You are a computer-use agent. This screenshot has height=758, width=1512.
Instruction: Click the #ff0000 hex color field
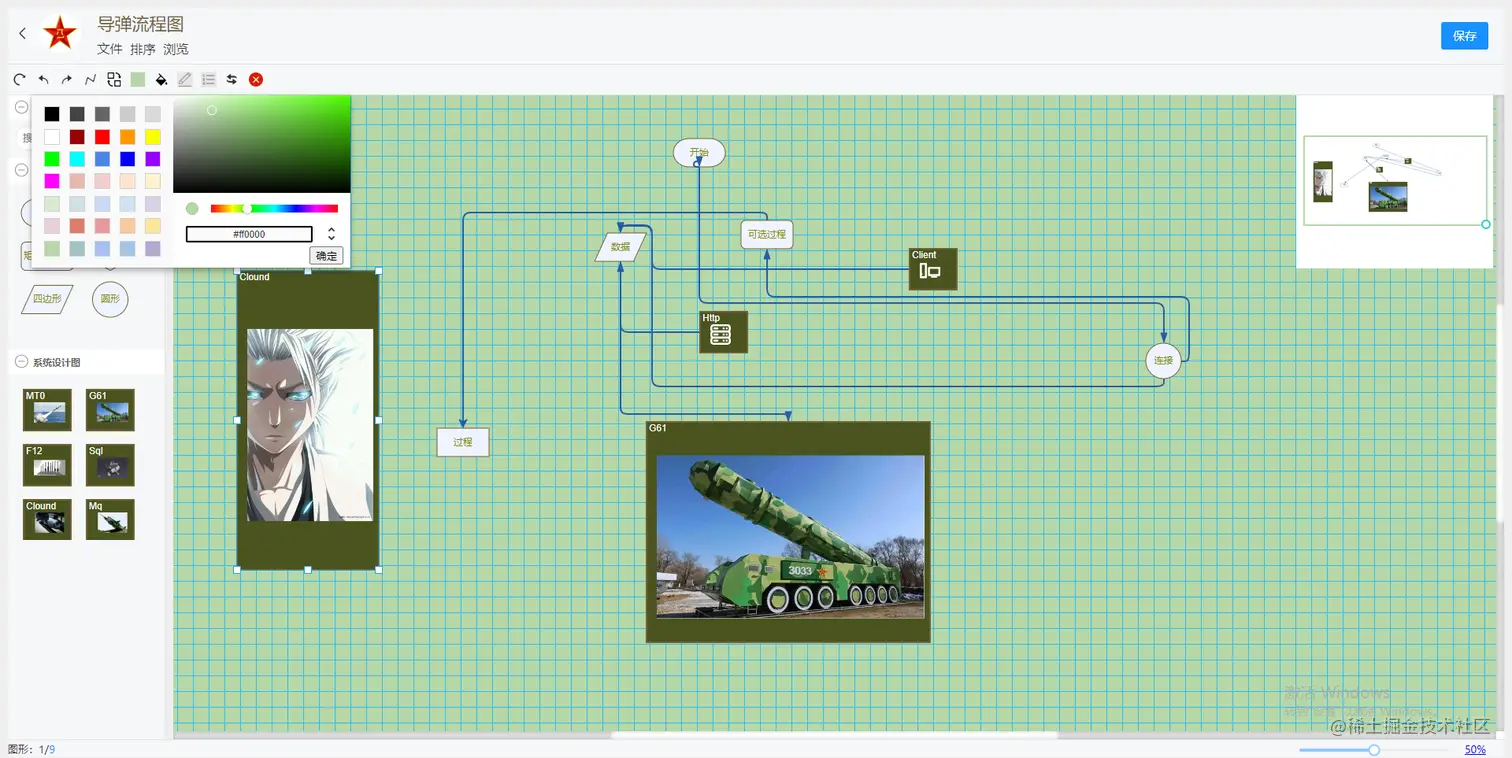tap(249, 234)
